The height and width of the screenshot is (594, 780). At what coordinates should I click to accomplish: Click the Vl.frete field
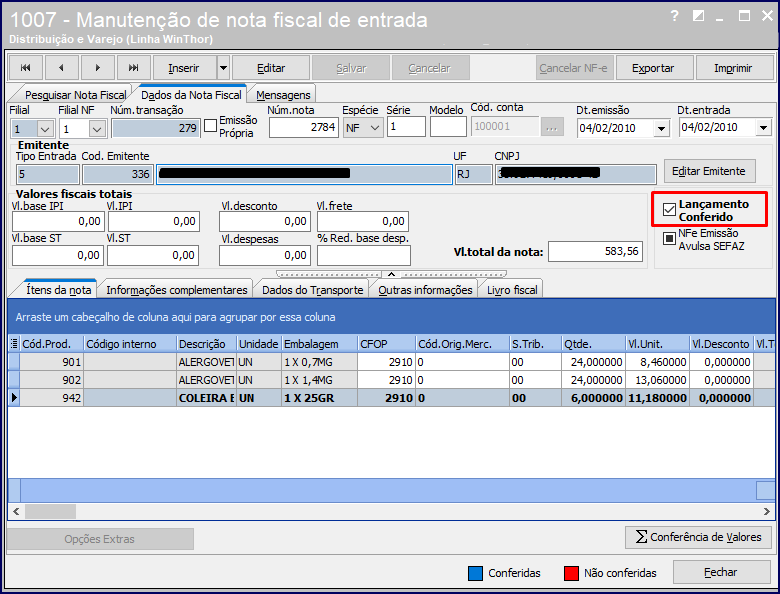363,221
